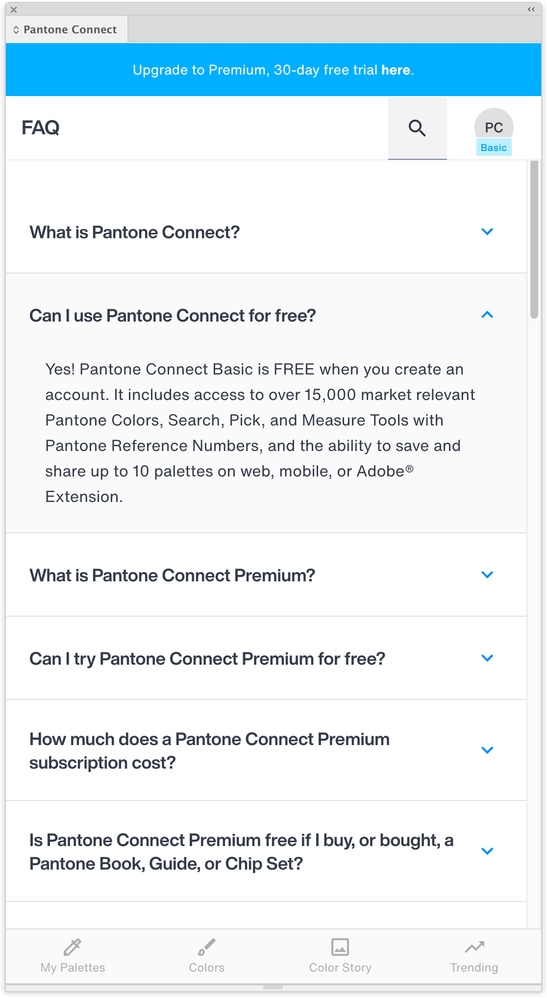Click "here" link in upgrade banner
Viewport: 547px width, 999px height.
[x=395, y=70]
